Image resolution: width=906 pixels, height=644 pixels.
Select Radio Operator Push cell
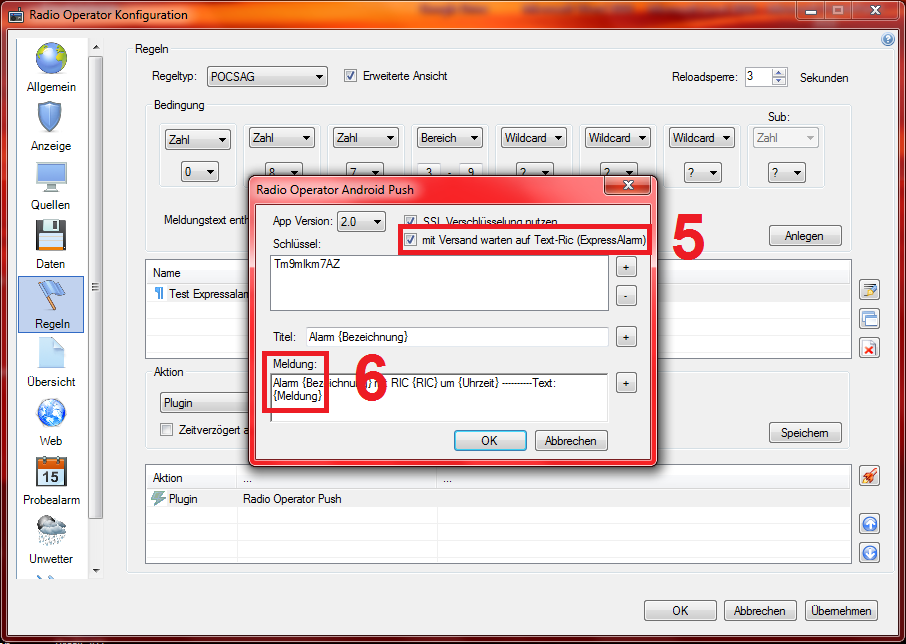click(x=292, y=498)
